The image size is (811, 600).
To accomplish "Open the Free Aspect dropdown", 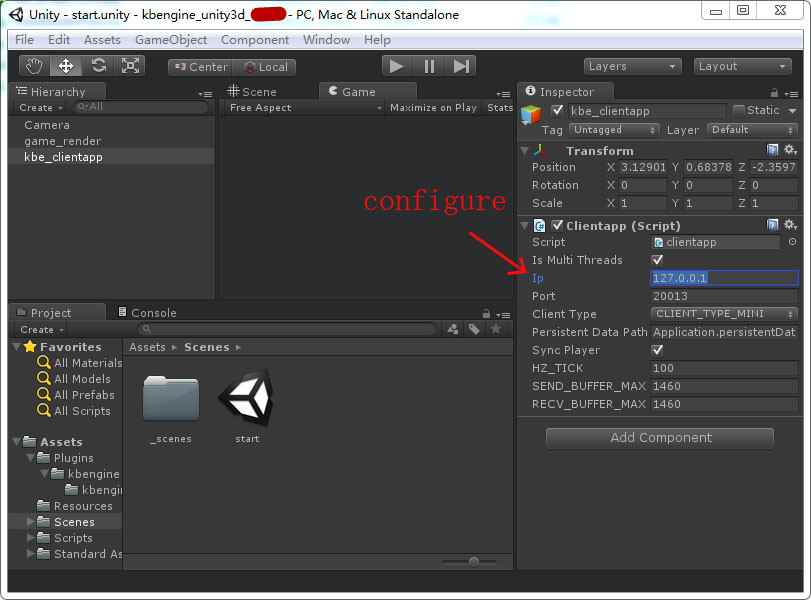I will (x=304, y=108).
